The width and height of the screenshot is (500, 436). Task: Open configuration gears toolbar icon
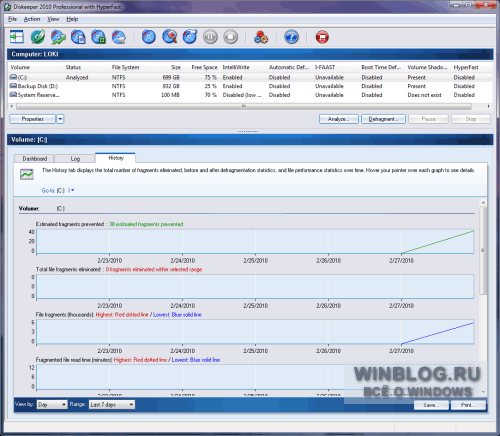tap(261, 37)
